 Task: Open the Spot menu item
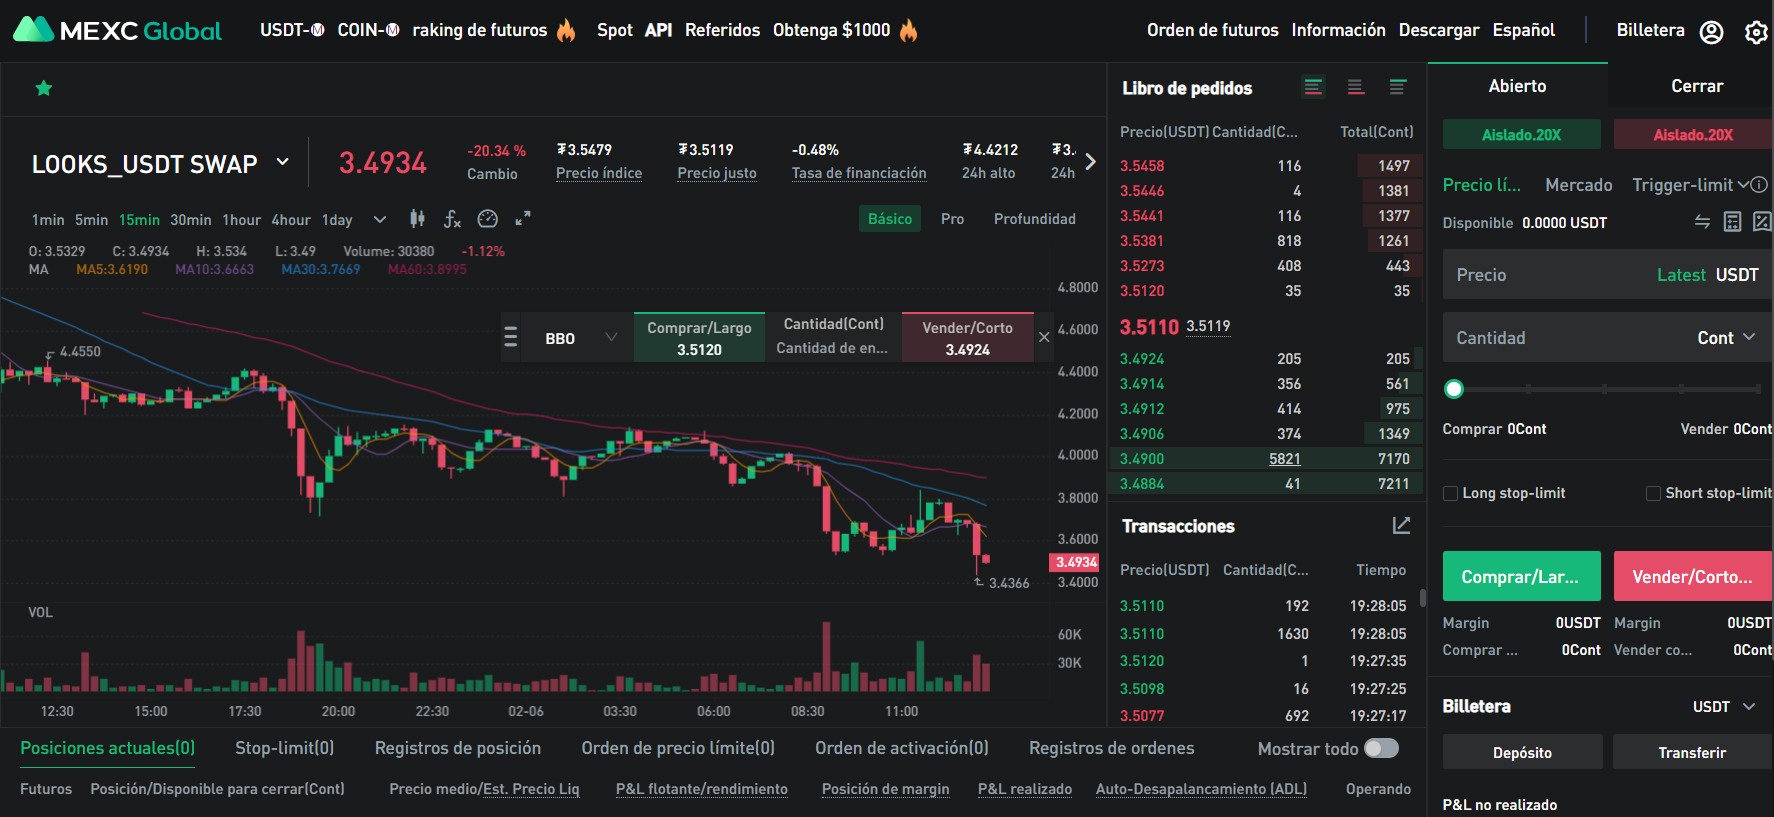615,30
